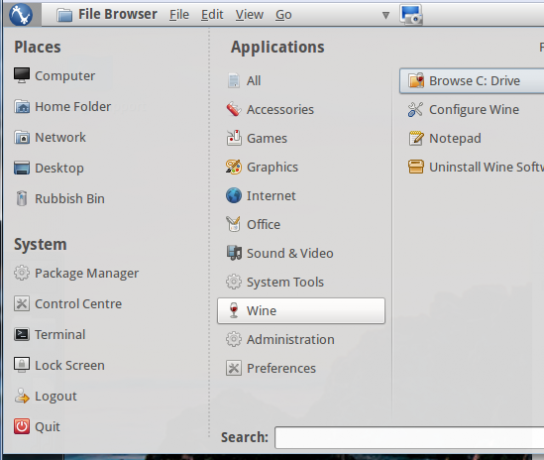
Task: Launch Configure Wine
Action: click(472, 110)
